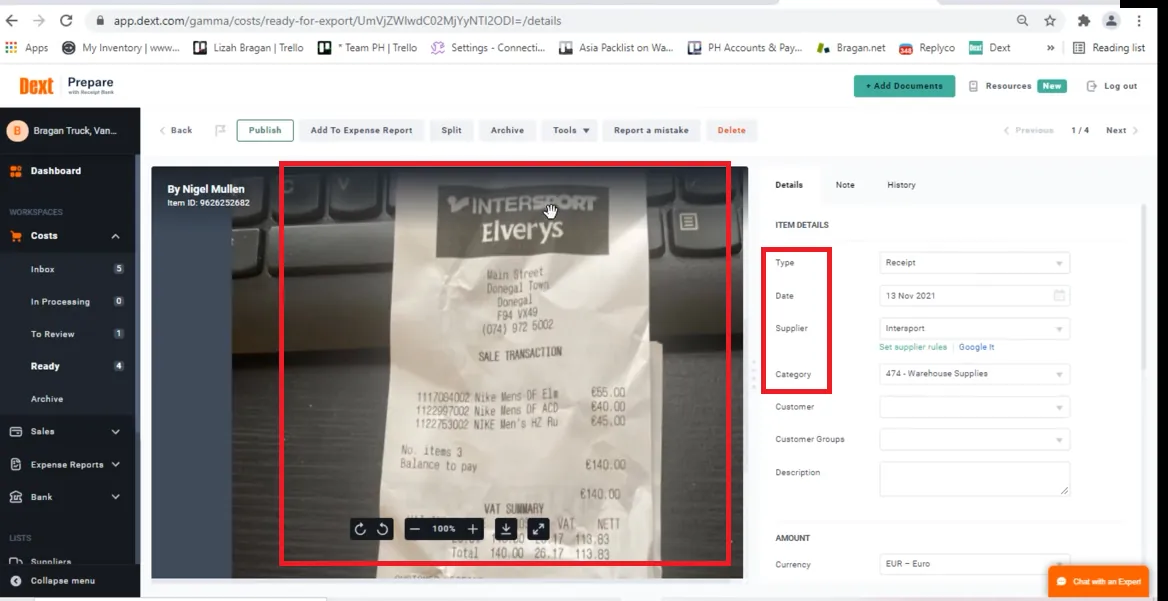Image resolution: width=1168 pixels, height=601 pixels.
Task: Open receipt image in fullscreen
Action: point(539,529)
